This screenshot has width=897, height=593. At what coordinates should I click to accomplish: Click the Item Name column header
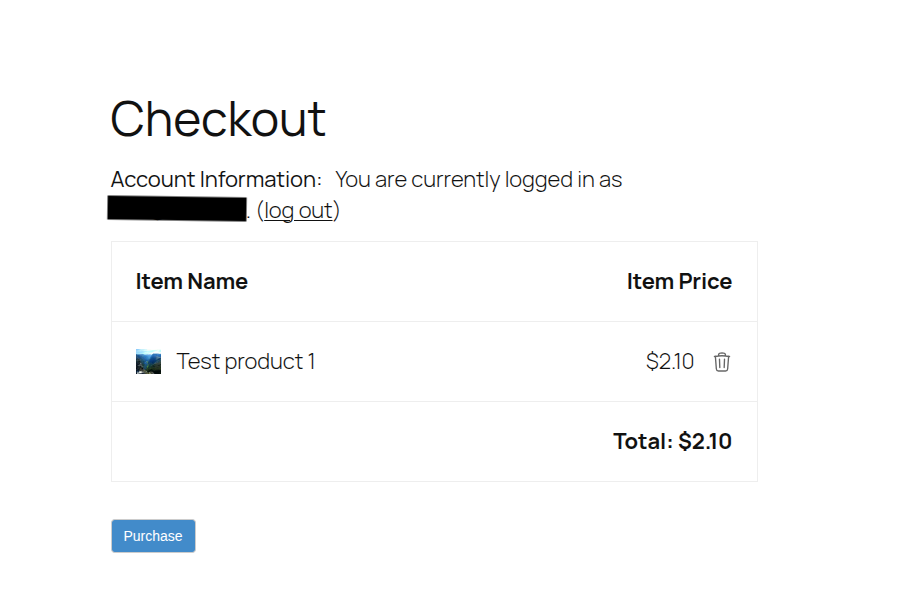pyautogui.click(x=191, y=281)
